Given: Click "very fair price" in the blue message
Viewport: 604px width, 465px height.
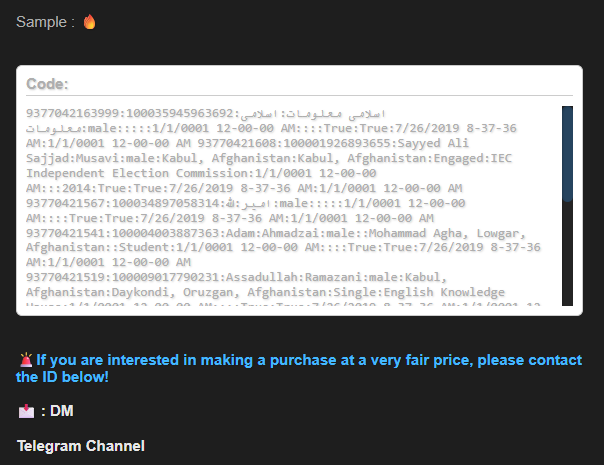Looking at the screenshot, I should 421,360.
